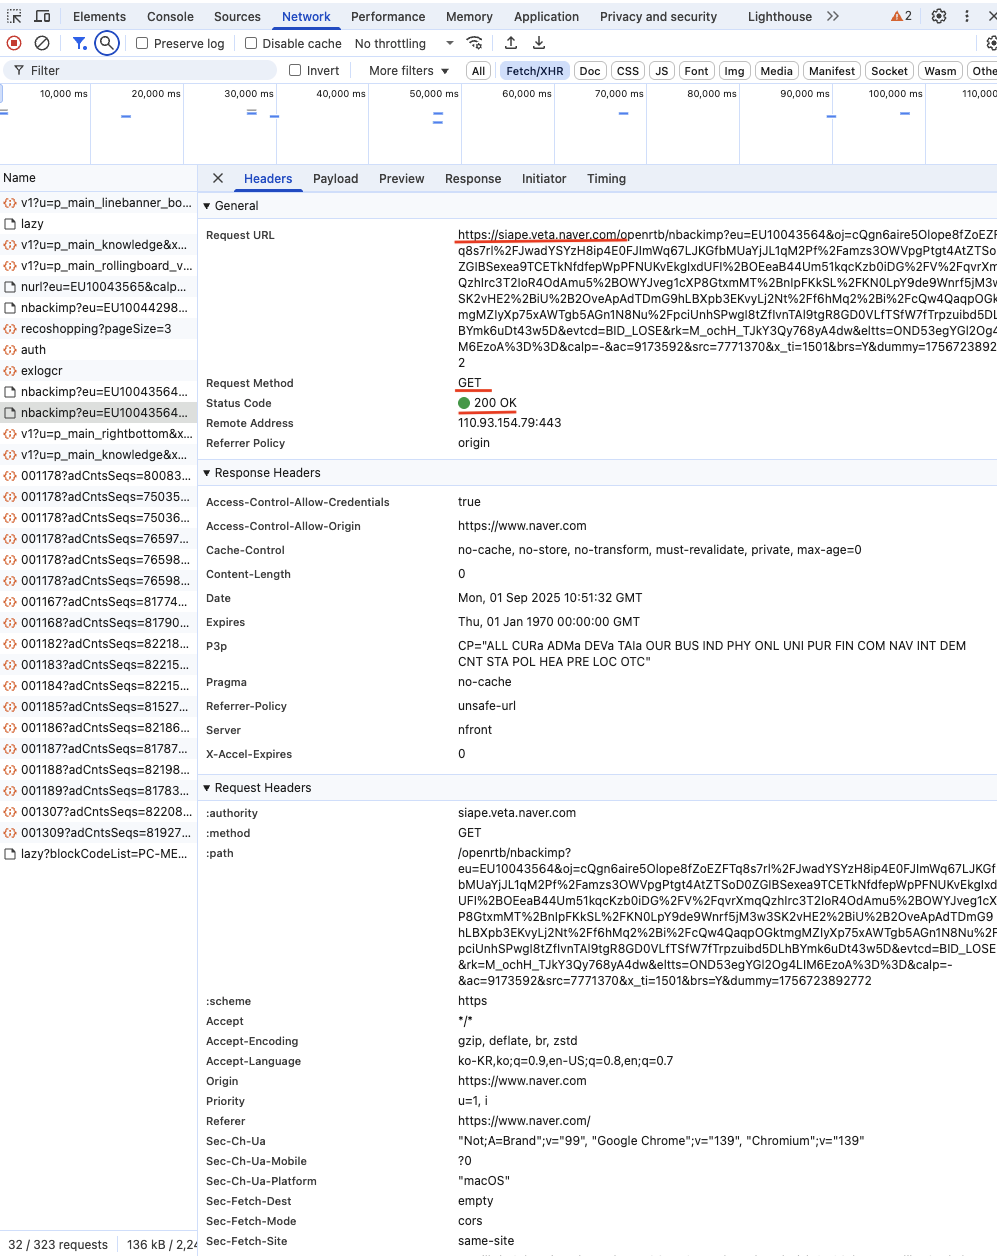This screenshot has height=1256, width=997.
Task: Open DevTools settings gear
Action: [939, 16]
